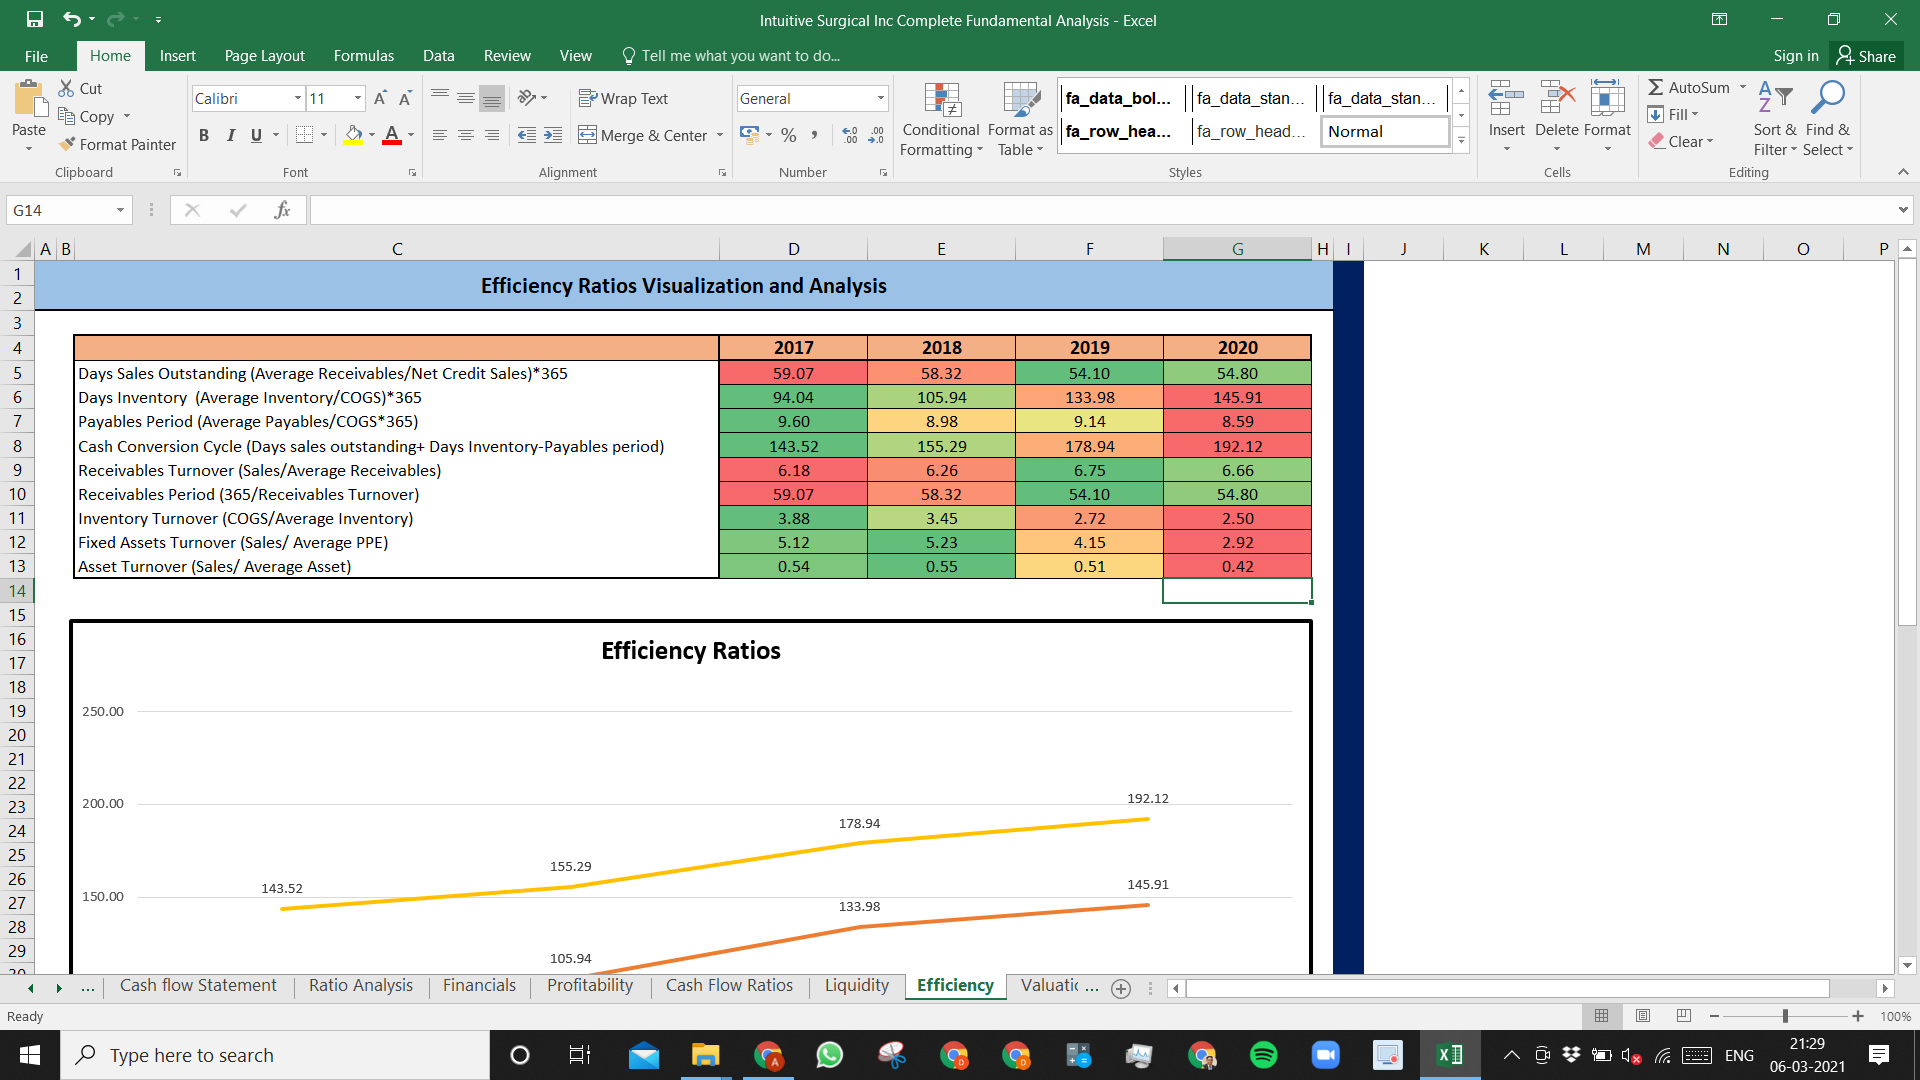Toggle Bold formatting
The height and width of the screenshot is (1080, 1920).
point(204,135)
